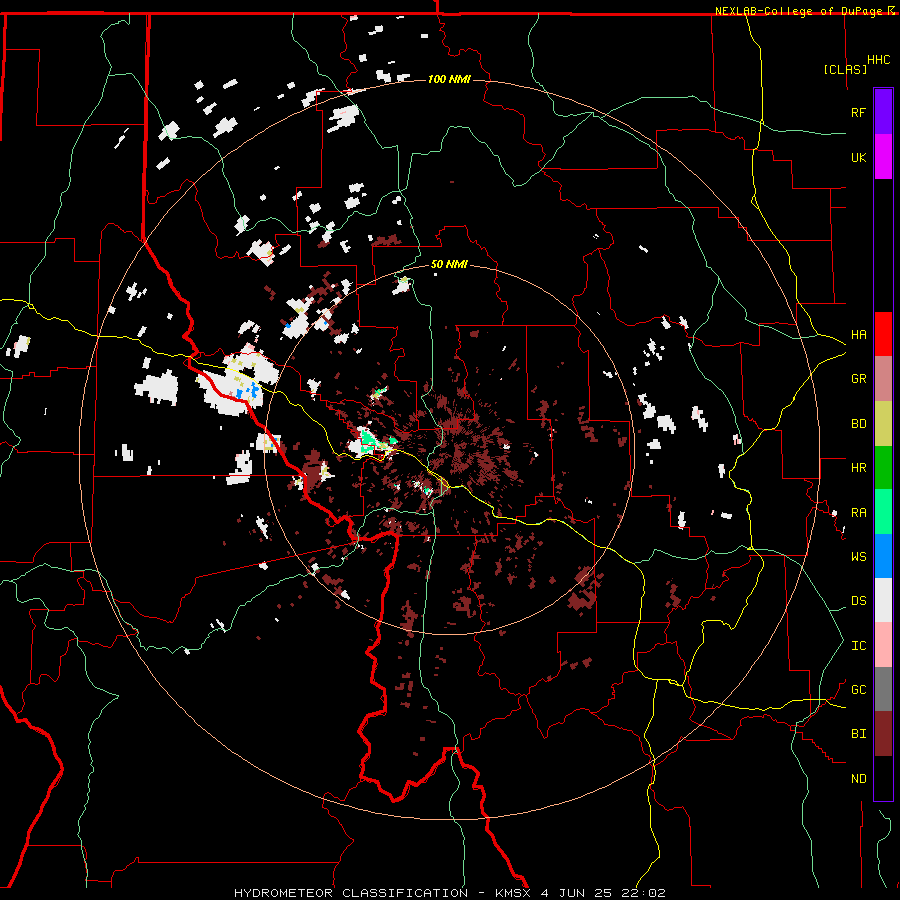Click the IC light-pink legend swatch

click(883, 645)
